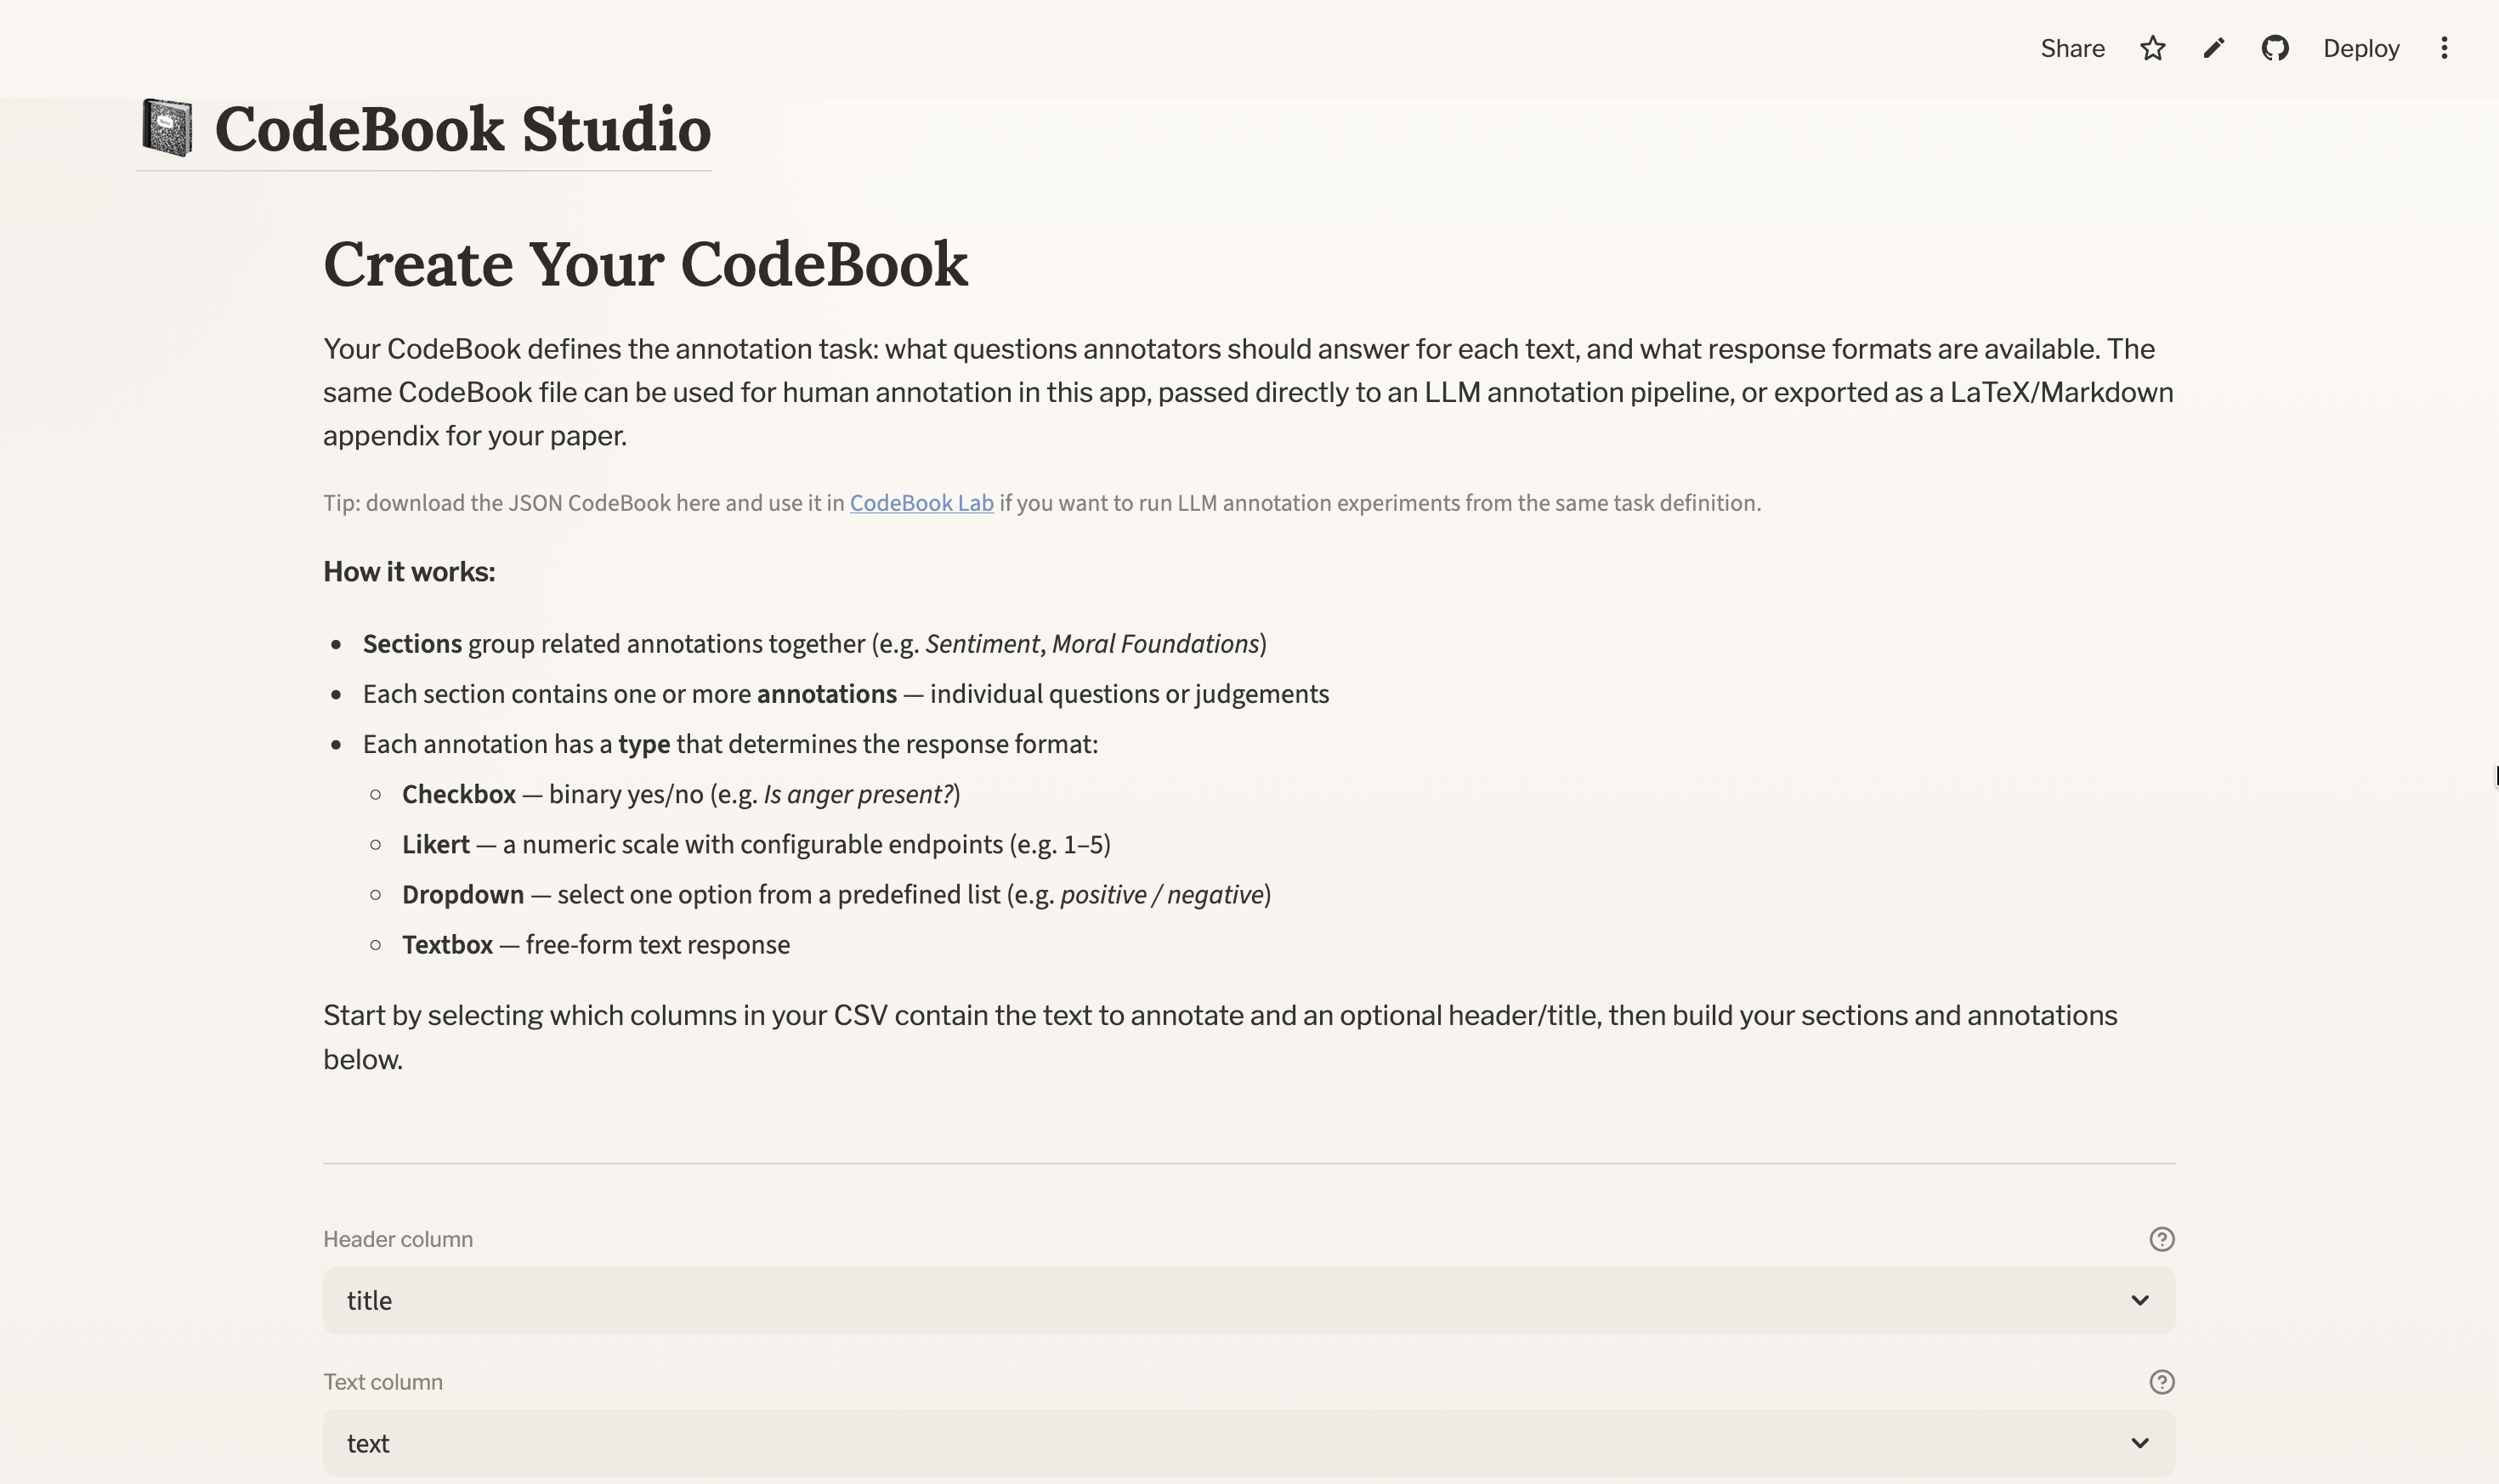Screen dimensions: 2499x1484
Task: Click the bold 'Likert' list item
Action: coord(435,844)
